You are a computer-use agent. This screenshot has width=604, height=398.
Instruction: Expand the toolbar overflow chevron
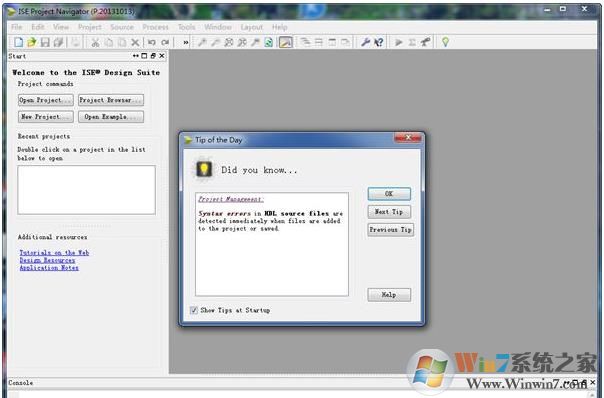pyautogui.click(x=186, y=42)
